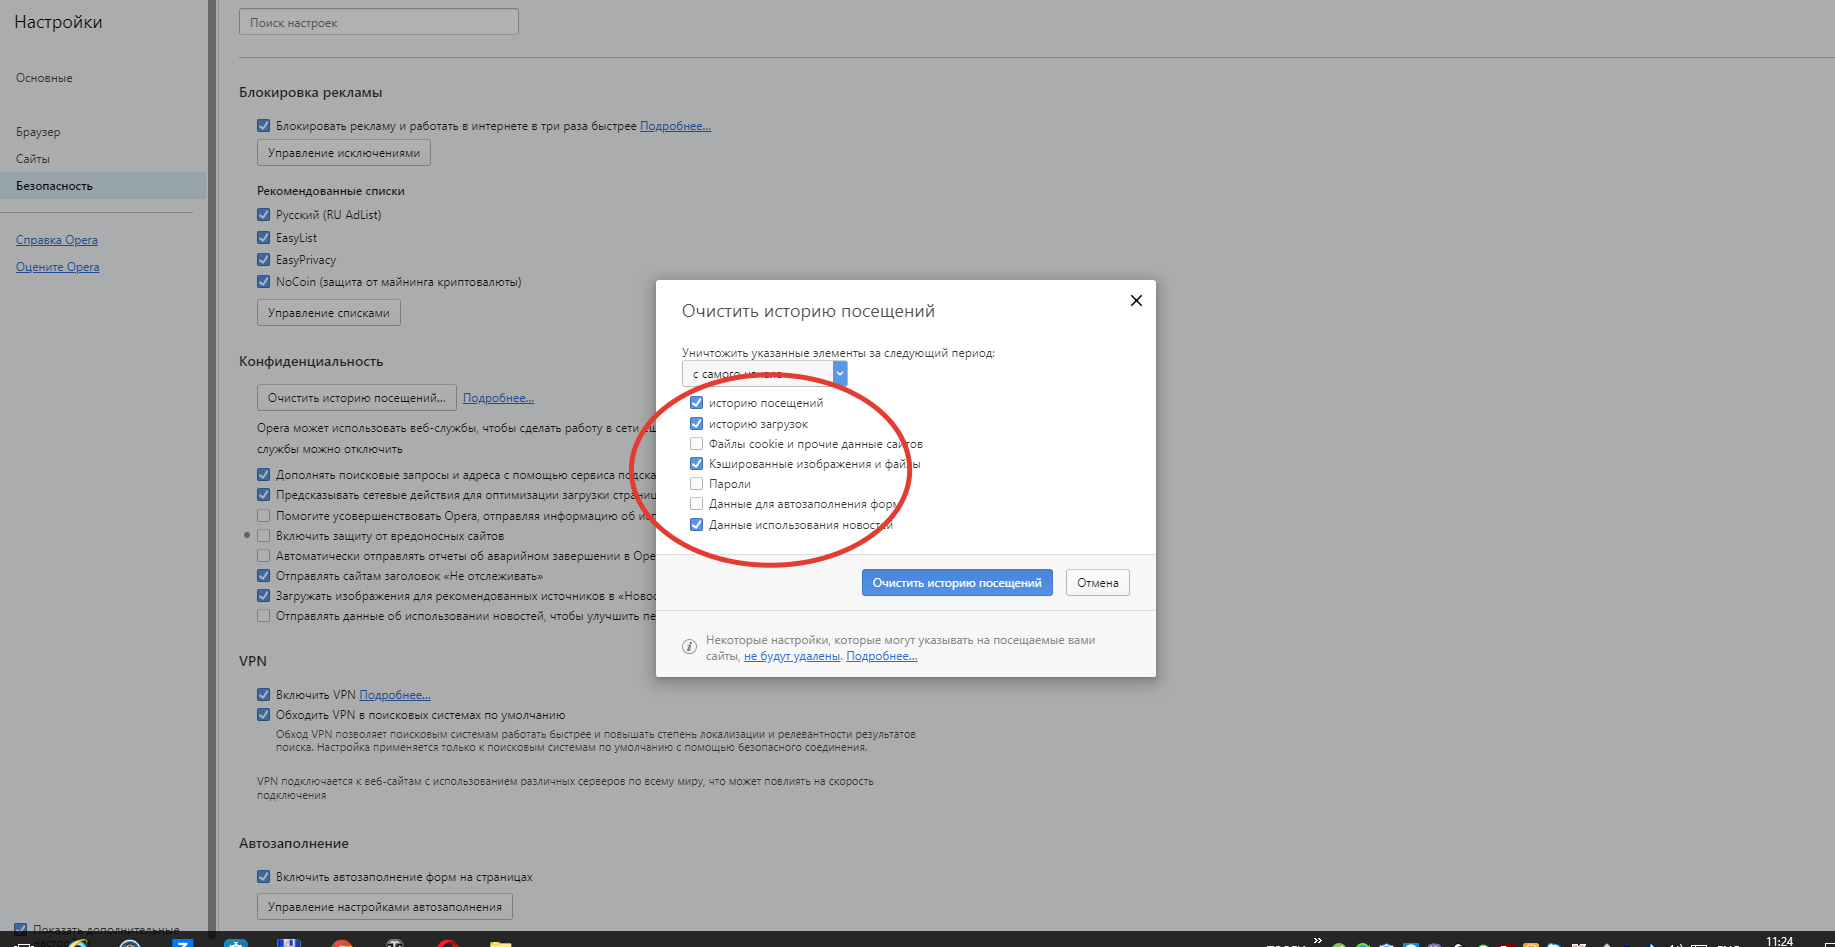Click the 'Отмена' button
Viewport: 1835px width, 947px height.
coord(1098,583)
